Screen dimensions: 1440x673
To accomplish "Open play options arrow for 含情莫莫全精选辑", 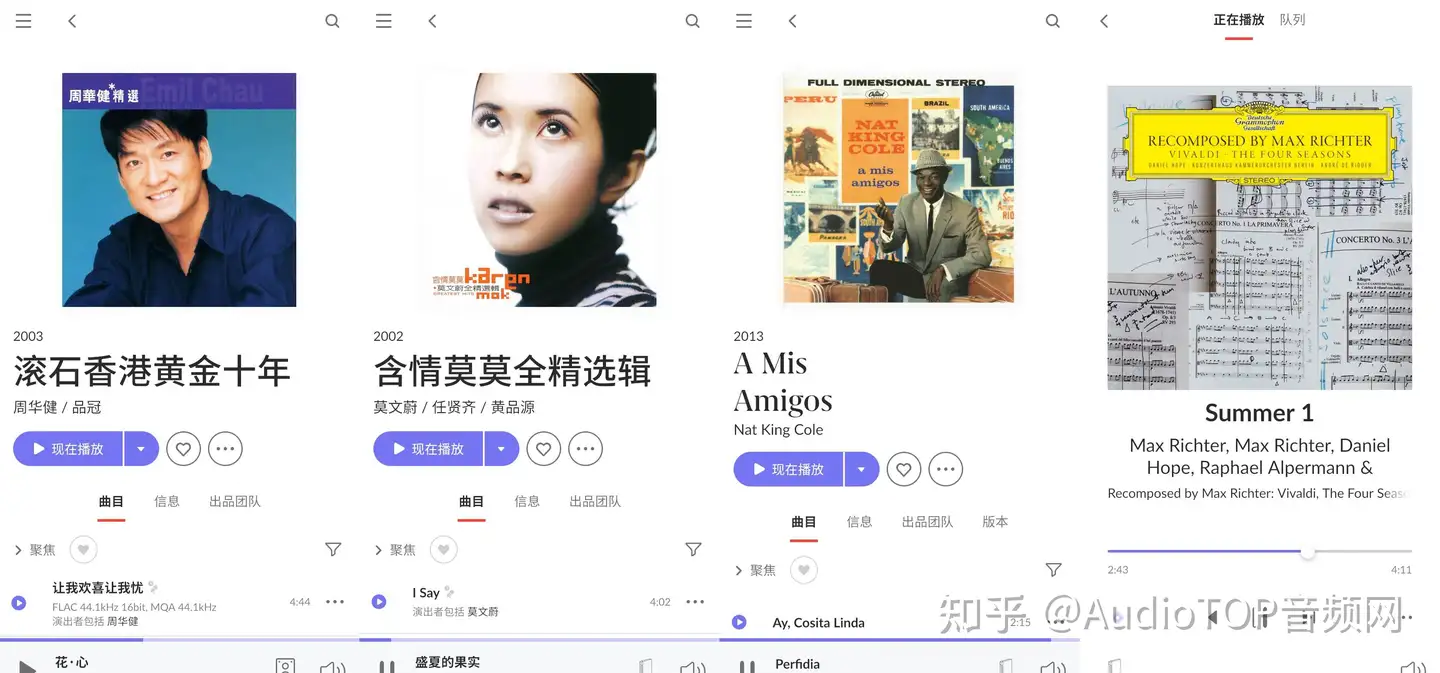I will (501, 449).
